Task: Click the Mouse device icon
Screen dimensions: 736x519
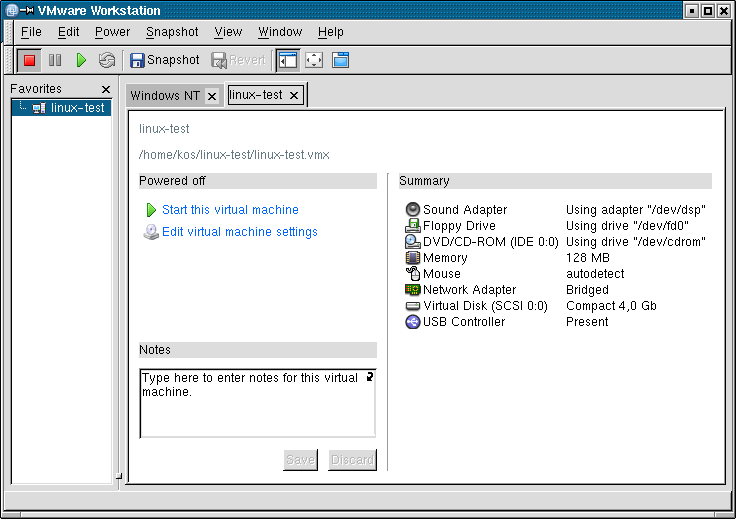Action: pos(413,274)
